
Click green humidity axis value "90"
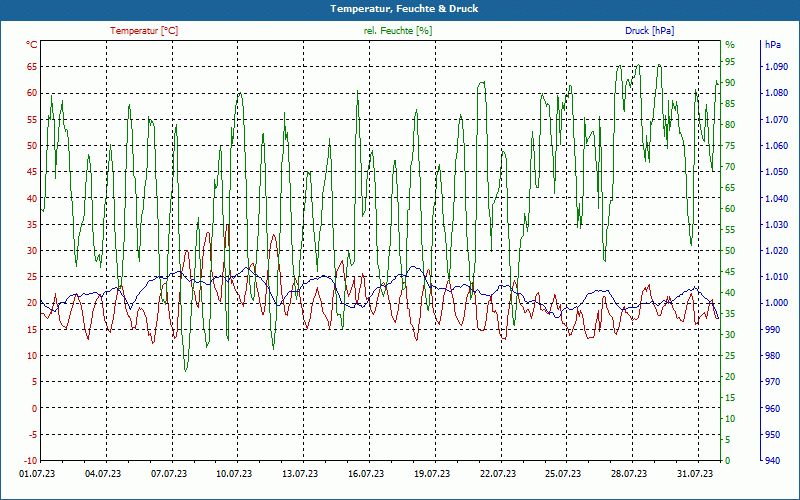click(x=731, y=83)
